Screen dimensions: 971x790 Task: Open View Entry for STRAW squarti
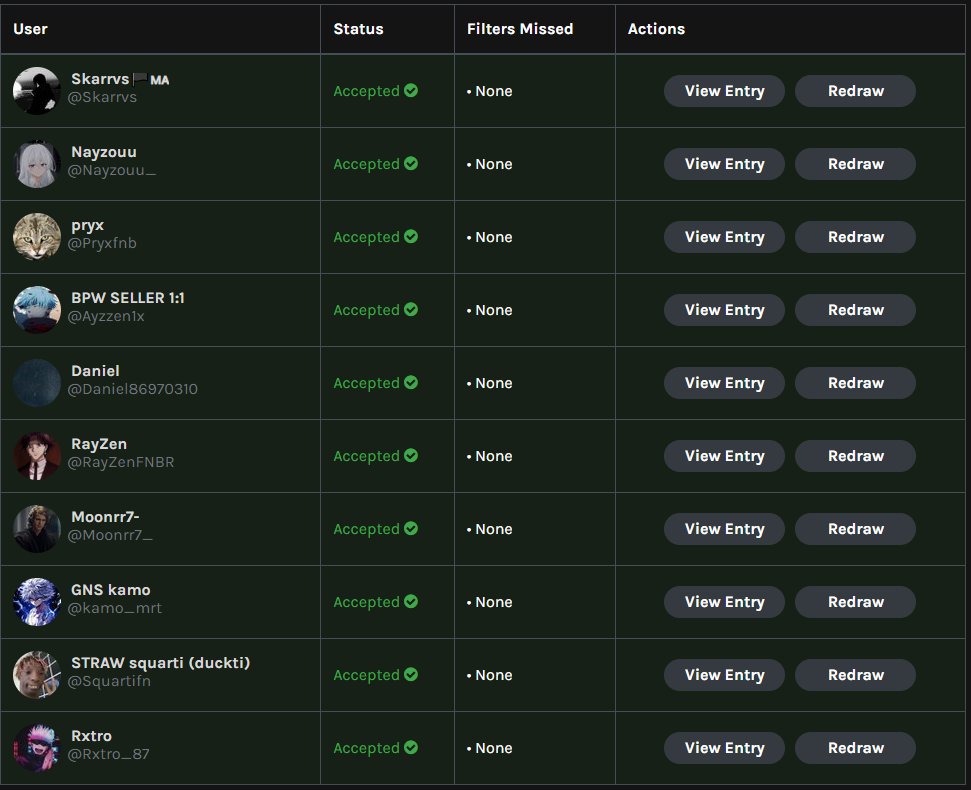(x=724, y=675)
